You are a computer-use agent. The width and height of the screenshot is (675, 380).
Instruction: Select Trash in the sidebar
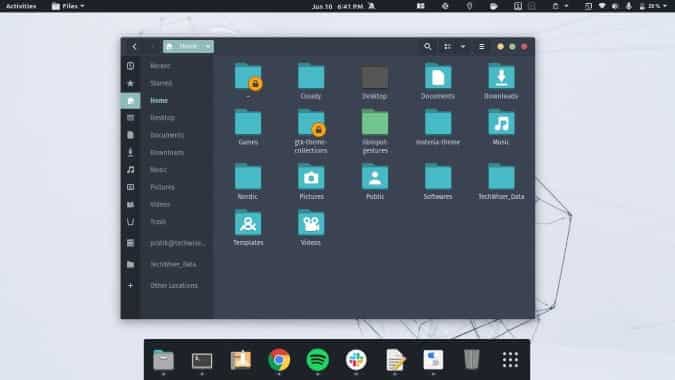click(x=158, y=222)
